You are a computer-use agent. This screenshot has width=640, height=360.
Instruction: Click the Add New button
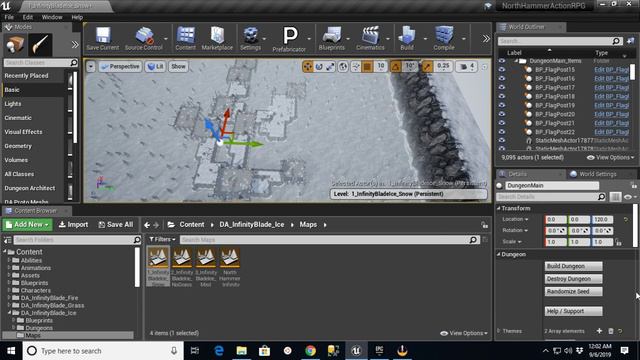click(x=27, y=224)
